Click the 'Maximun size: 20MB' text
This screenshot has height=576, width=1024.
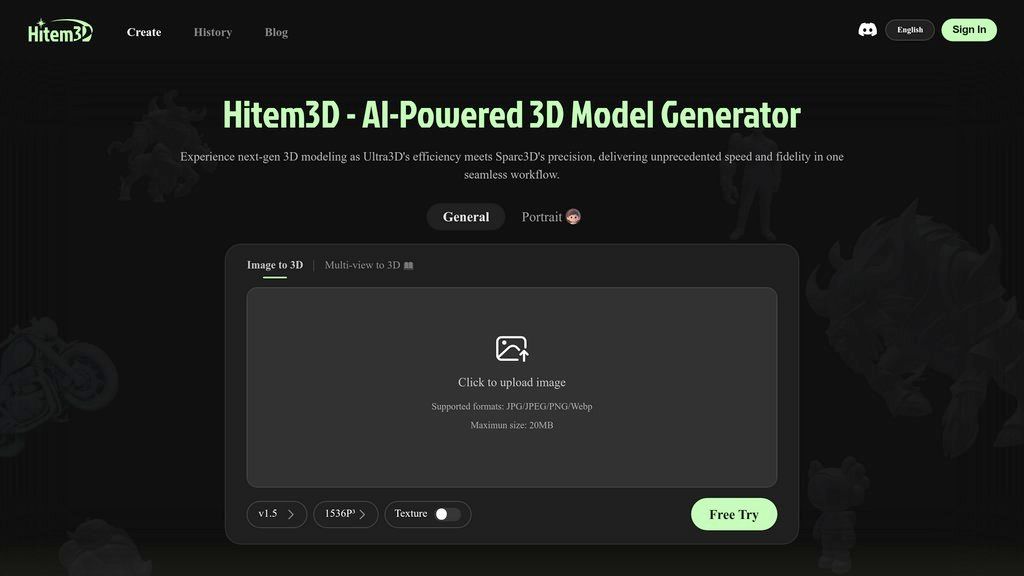tap(512, 425)
